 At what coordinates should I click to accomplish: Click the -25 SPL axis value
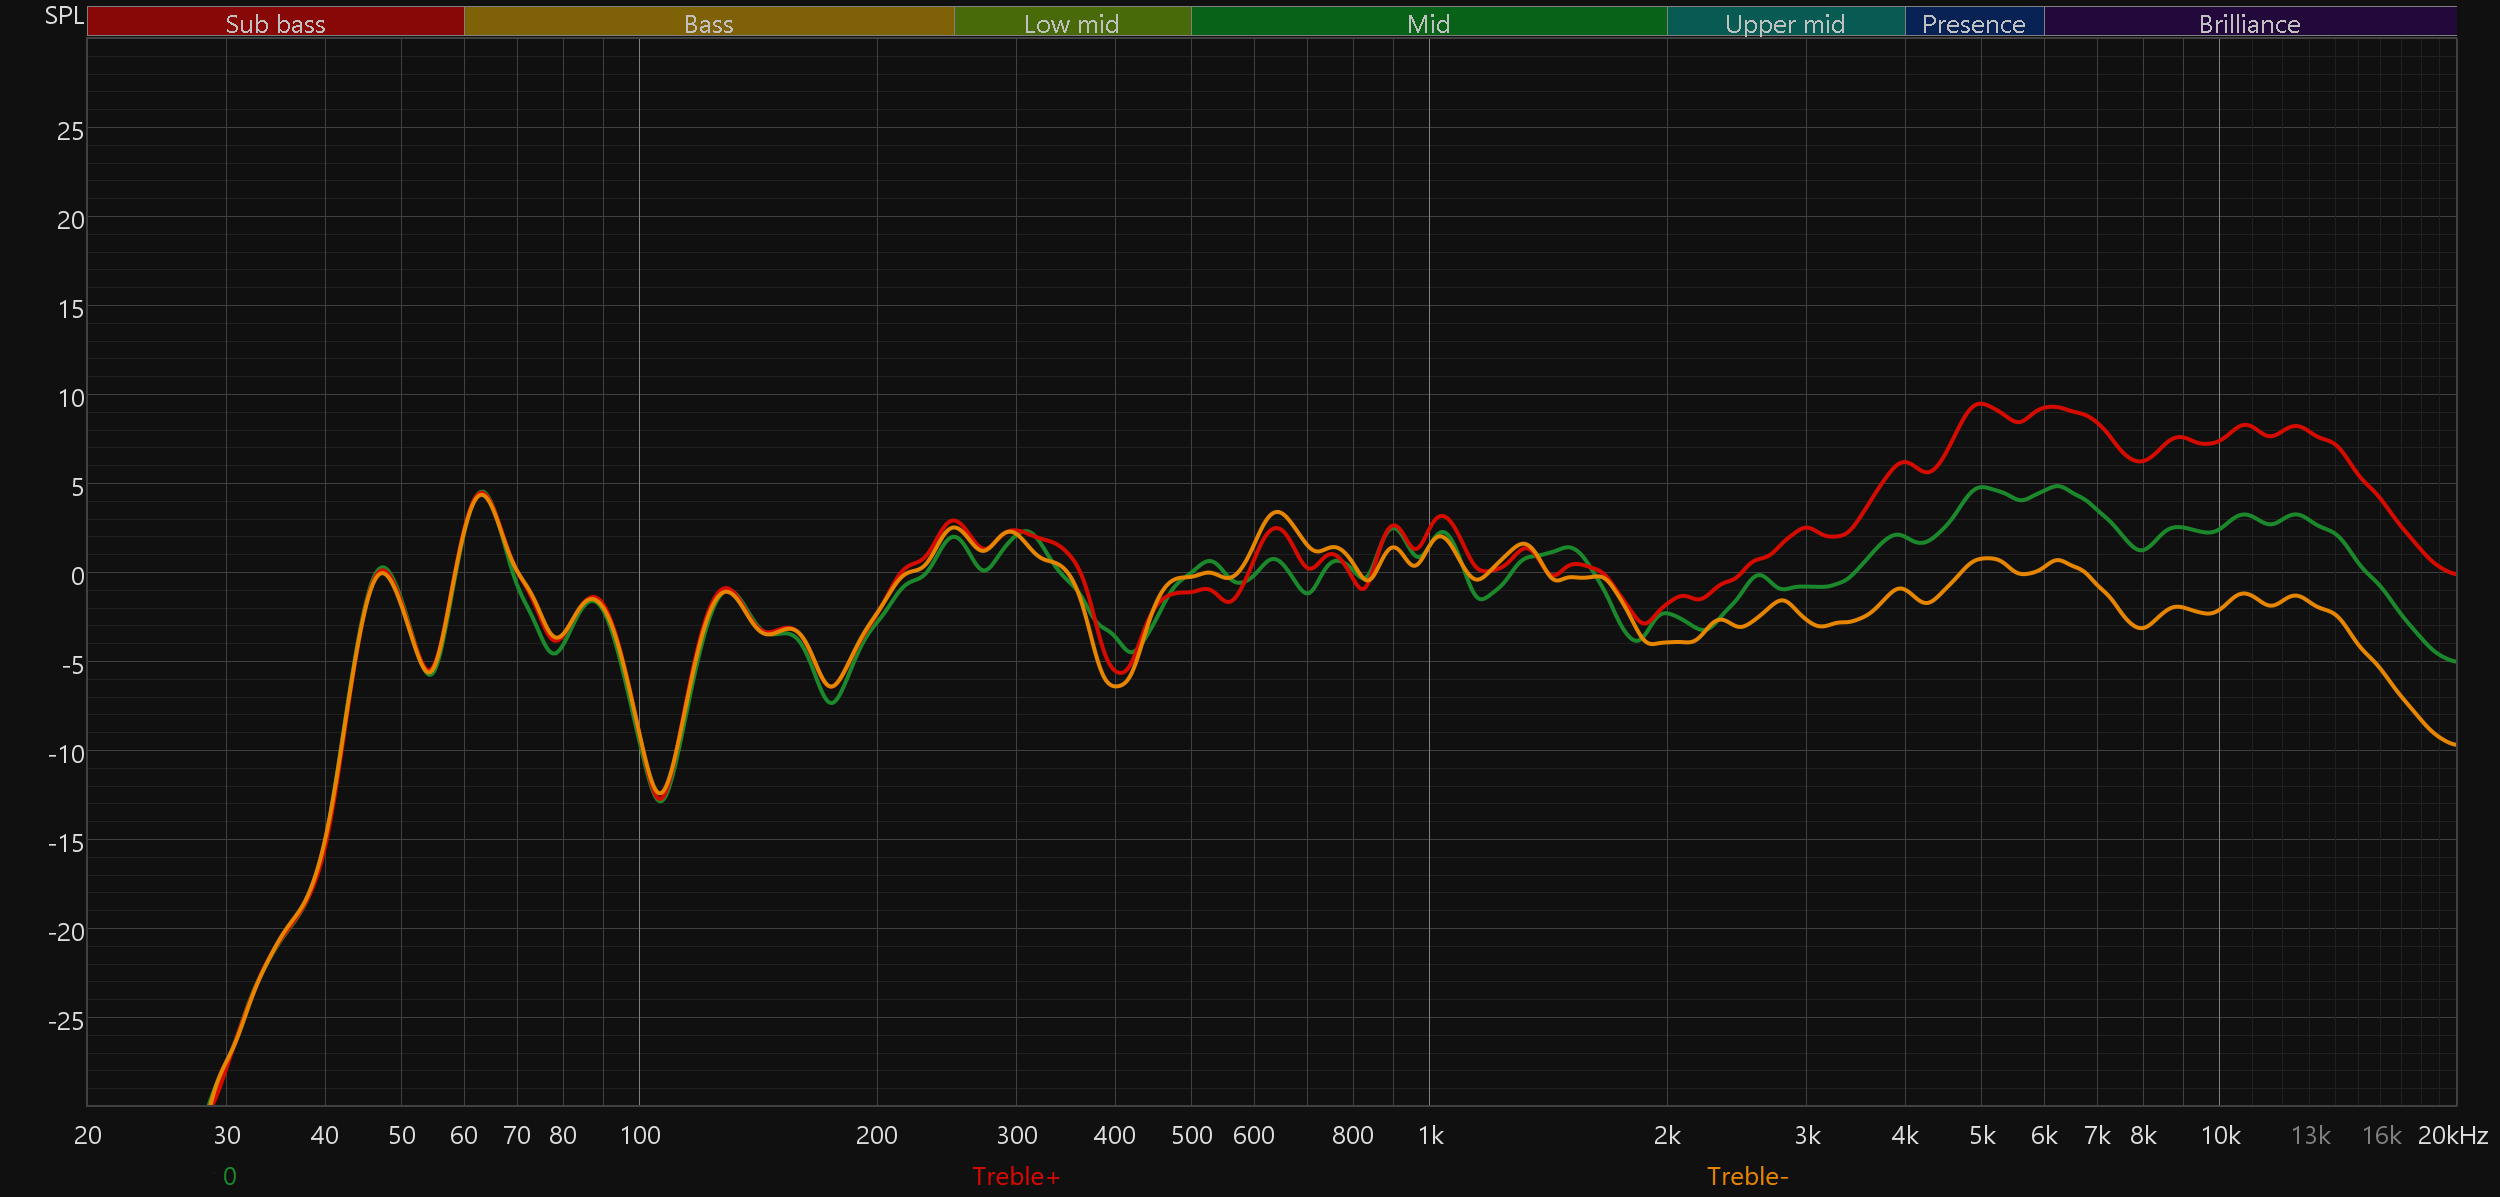click(66, 1021)
